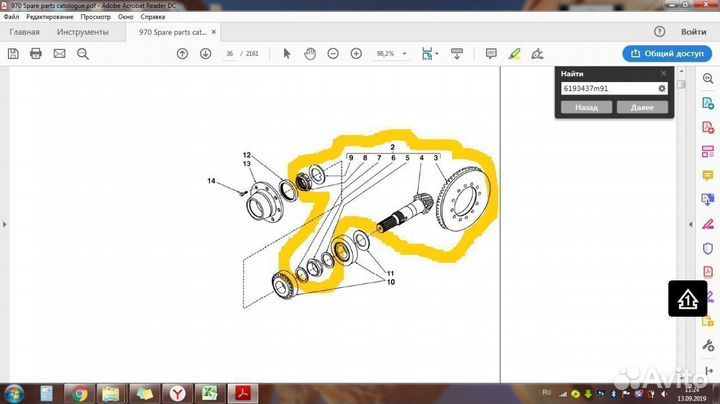720x404 pixels.
Task: Click the Save file icon
Action: [x=13, y=53]
